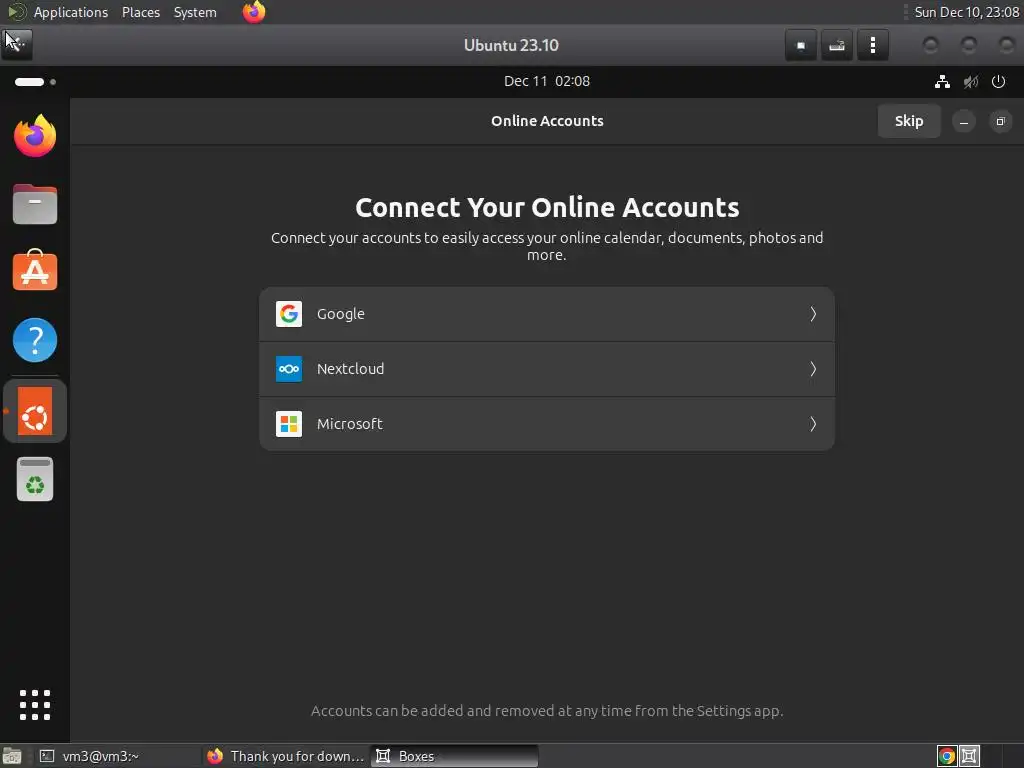Click Nextcloud account icon
The width and height of the screenshot is (1024, 768).
coord(289,369)
